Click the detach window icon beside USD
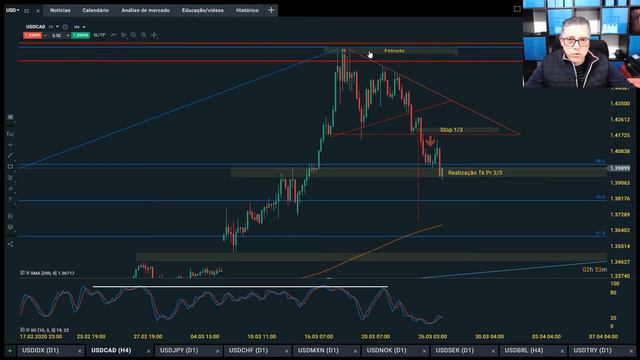 tap(27, 11)
